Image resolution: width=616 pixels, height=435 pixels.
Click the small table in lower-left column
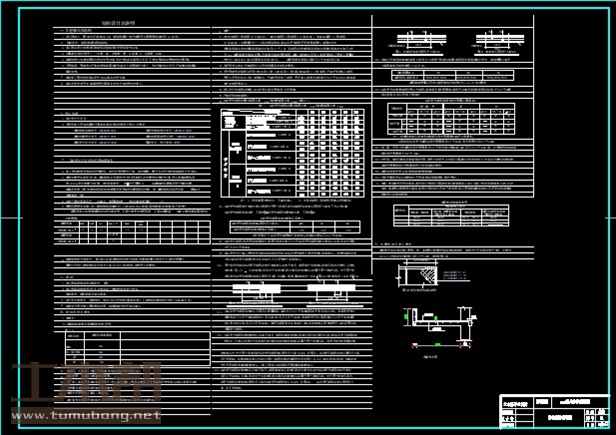tap(93, 350)
